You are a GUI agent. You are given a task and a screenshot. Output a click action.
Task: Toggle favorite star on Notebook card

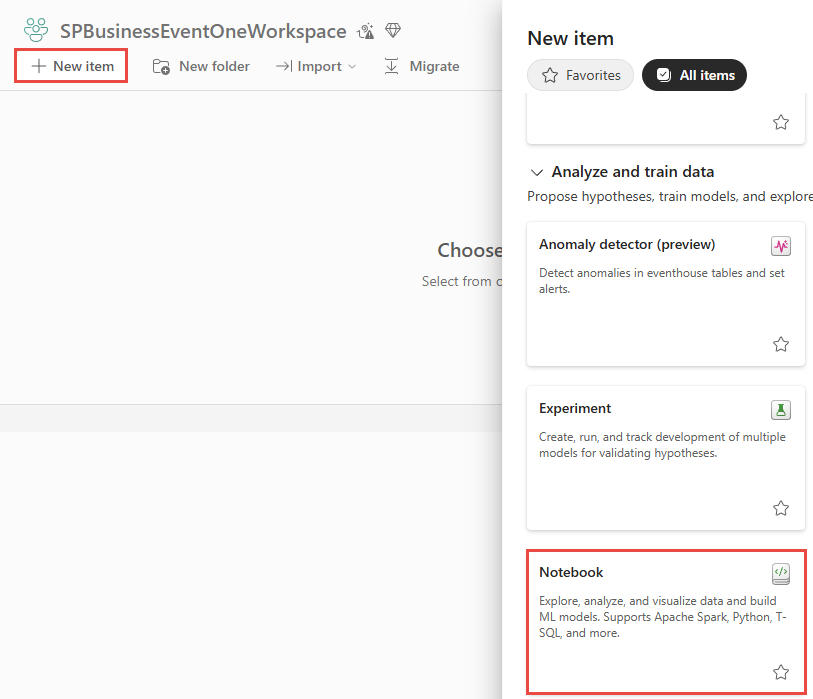tap(781, 672)
